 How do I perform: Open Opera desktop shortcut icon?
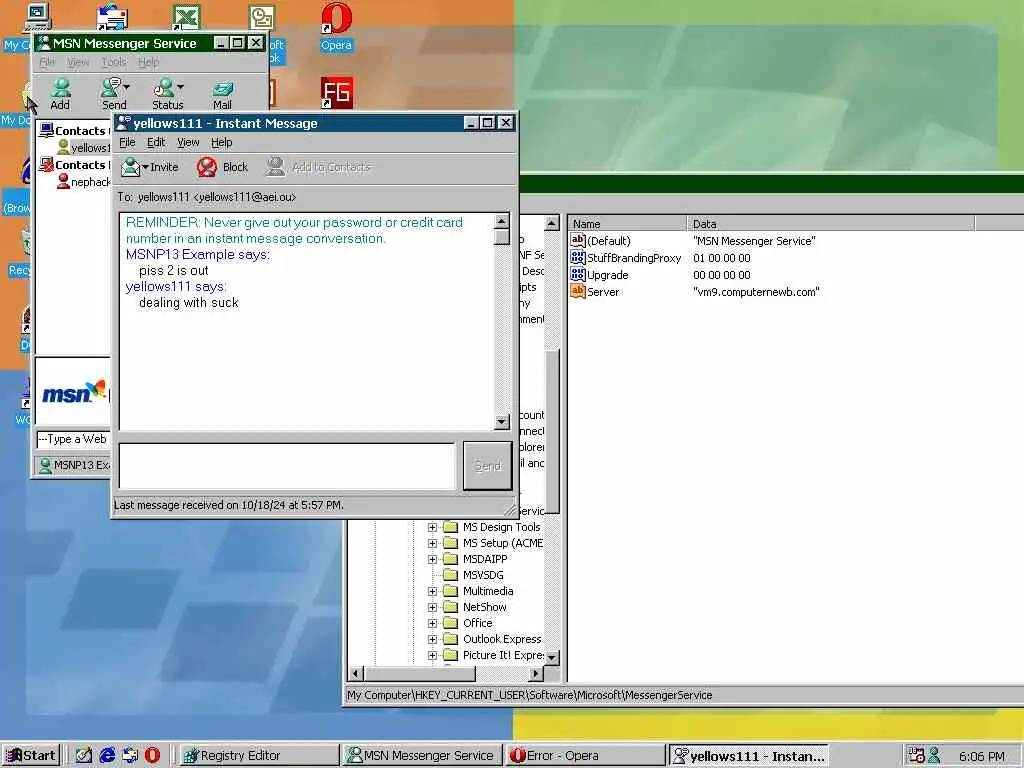coord(336,26)
